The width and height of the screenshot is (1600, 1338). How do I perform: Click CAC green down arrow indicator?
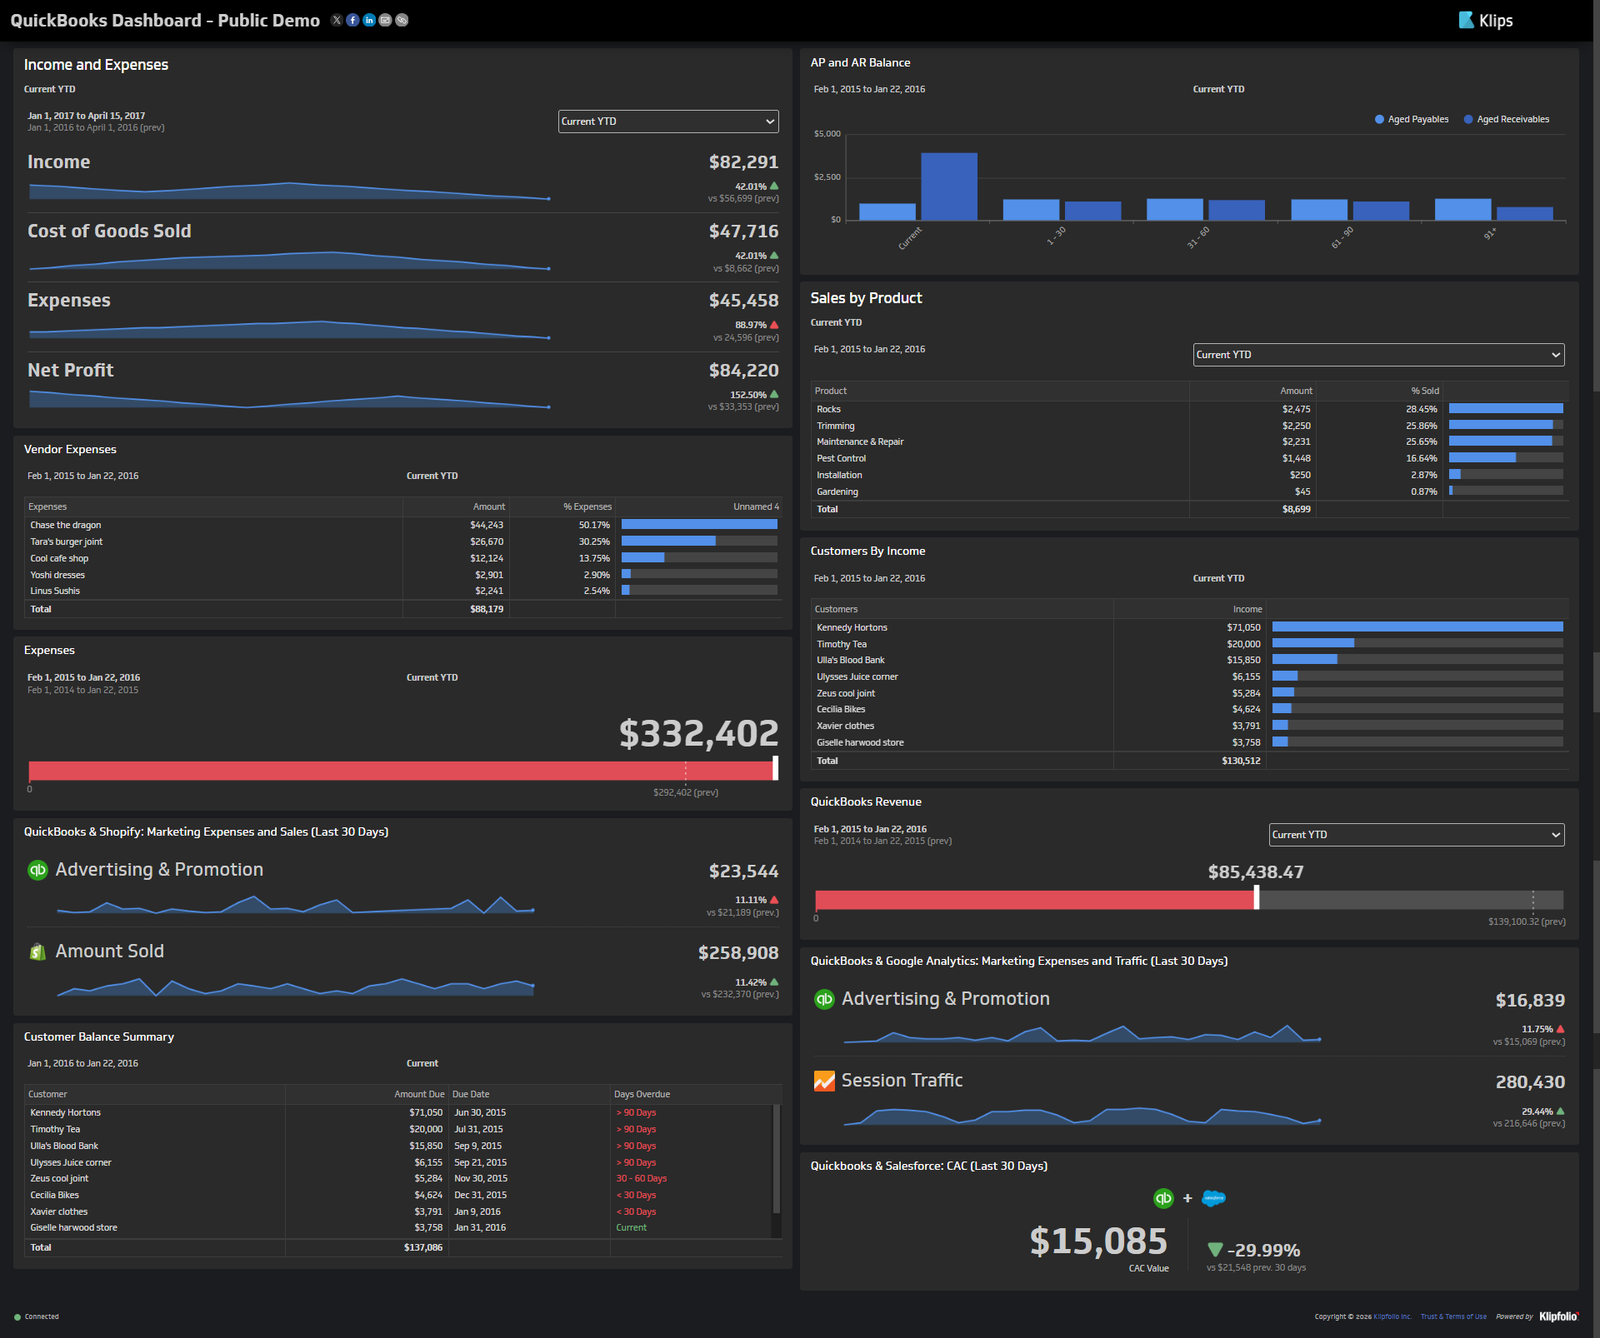click(x=1215, y=1250)
